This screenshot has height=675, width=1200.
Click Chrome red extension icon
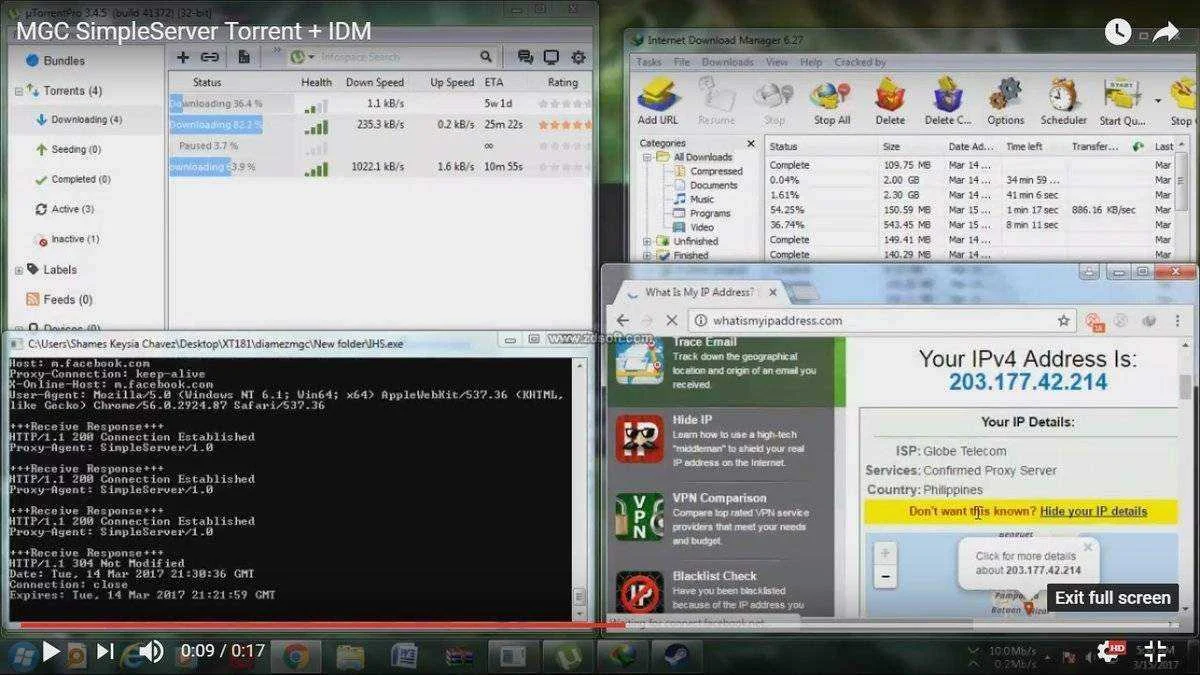1094,321
